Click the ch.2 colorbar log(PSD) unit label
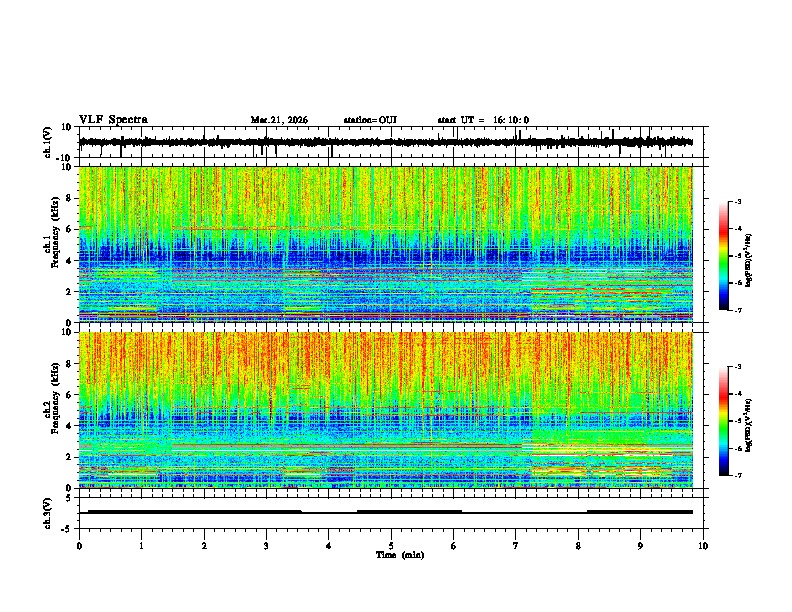This screenshot has width=792, height=612. pyautogui.click(x=749, y=426)
